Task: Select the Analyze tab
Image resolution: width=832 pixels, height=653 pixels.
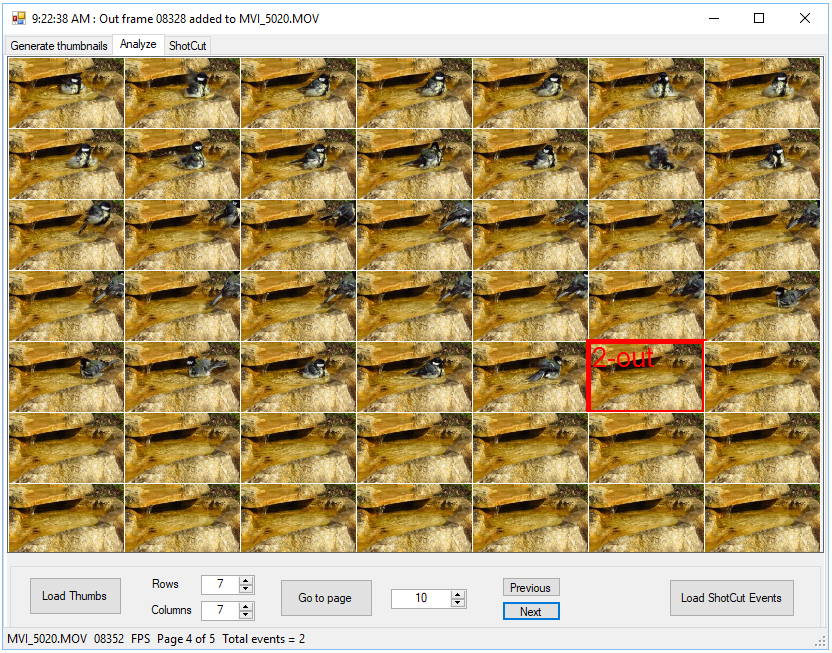Action: pyautogui.click(x=138, y=45)
